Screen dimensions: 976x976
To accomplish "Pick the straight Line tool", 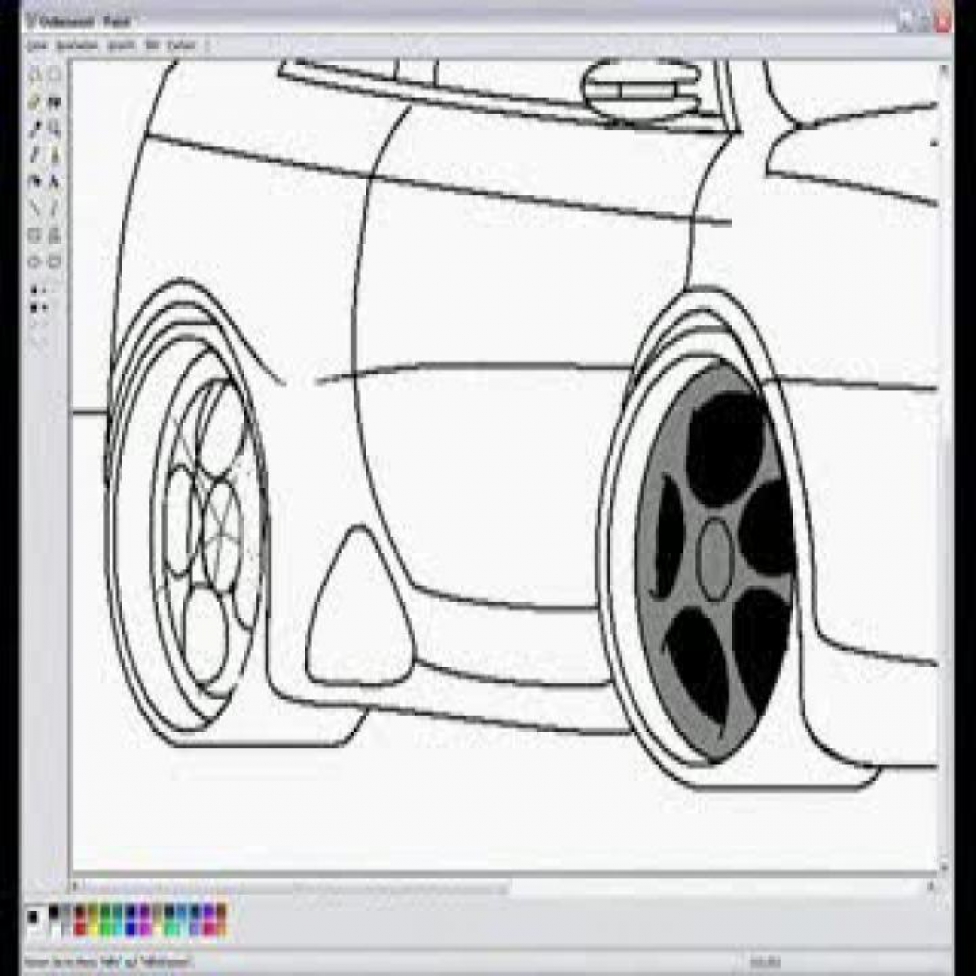I will coord(34,209).
